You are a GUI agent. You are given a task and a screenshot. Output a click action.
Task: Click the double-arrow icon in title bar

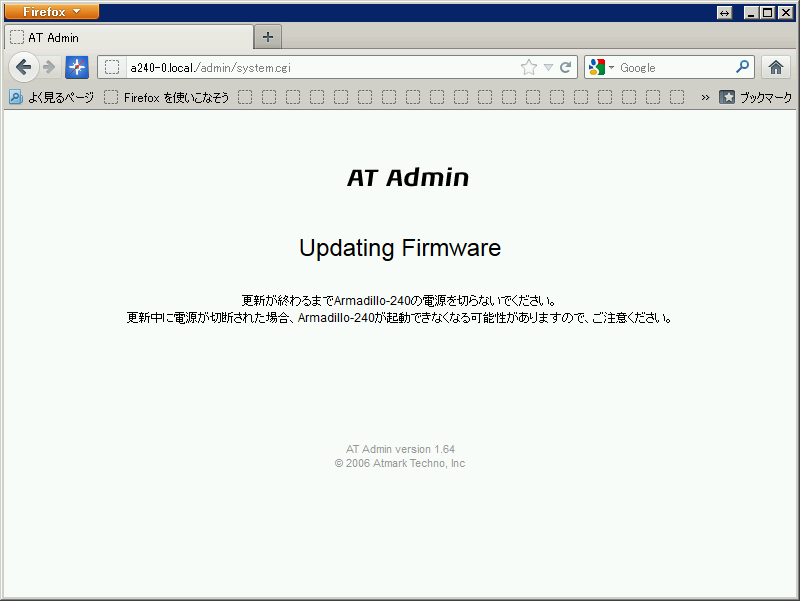724,13
